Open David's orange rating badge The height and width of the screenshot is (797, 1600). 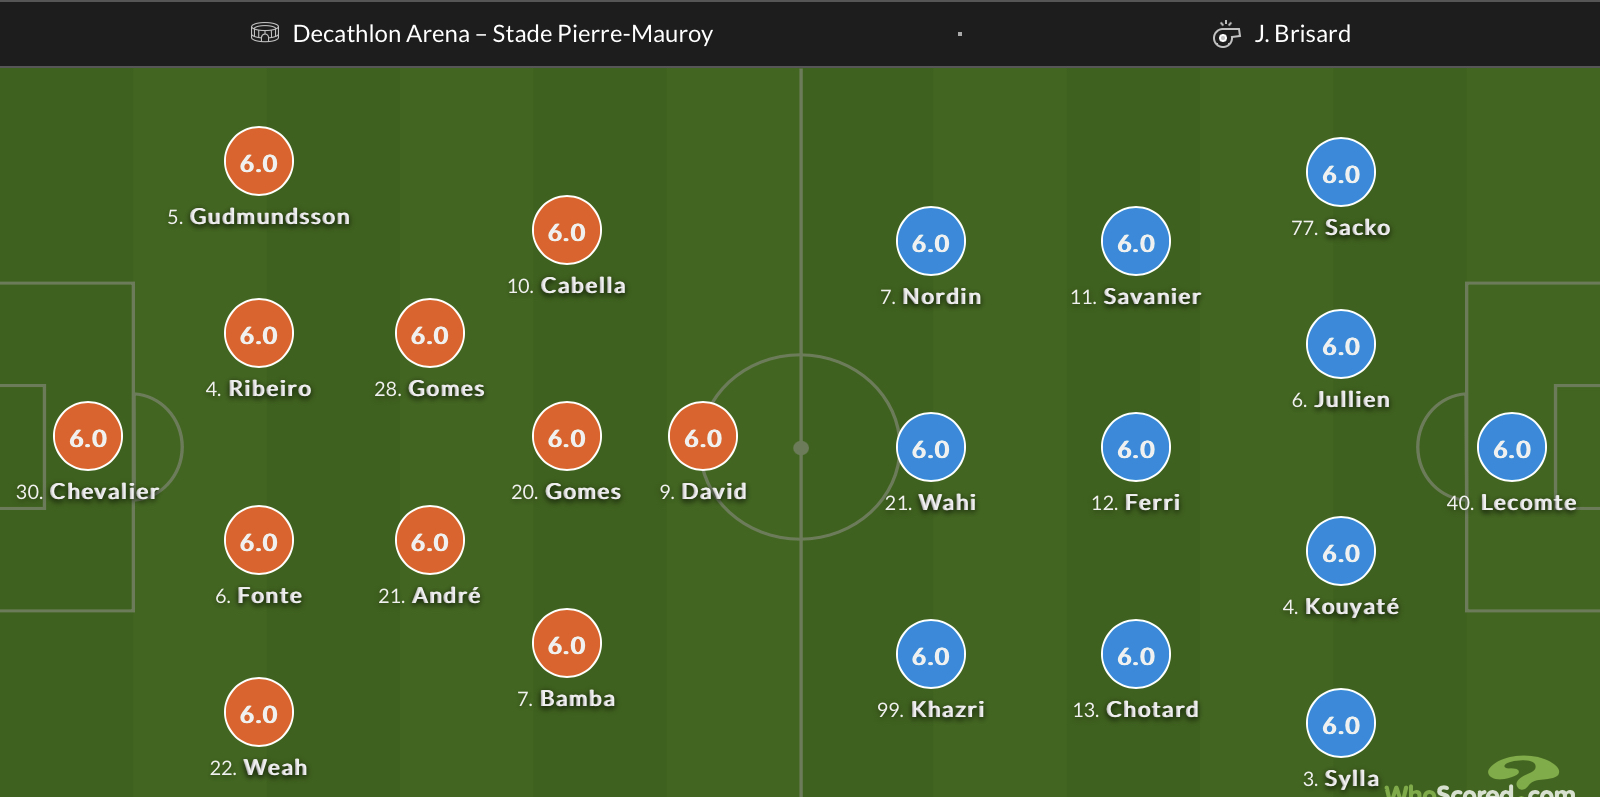click(703, 437)
